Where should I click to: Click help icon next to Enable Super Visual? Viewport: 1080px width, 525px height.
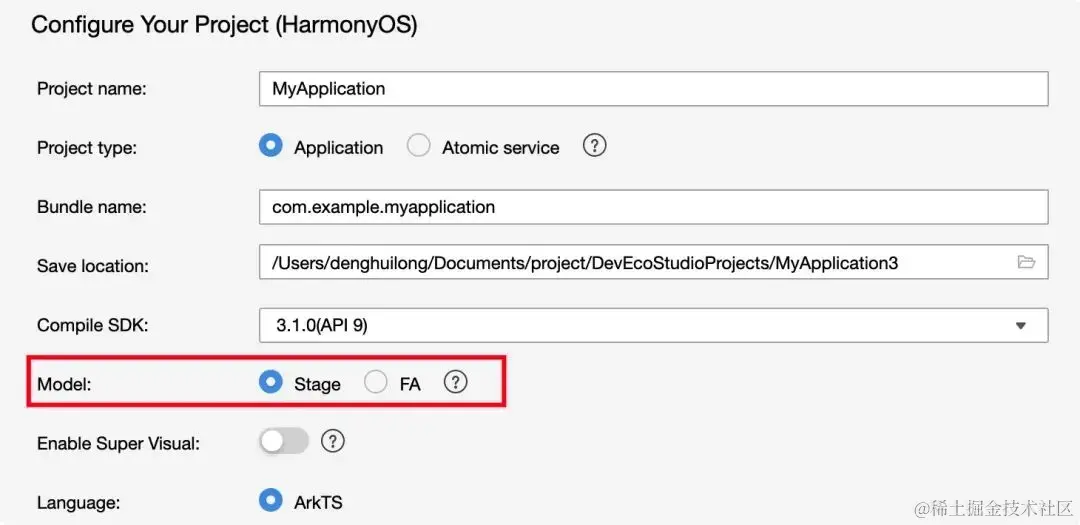click(x=333, y=441)
